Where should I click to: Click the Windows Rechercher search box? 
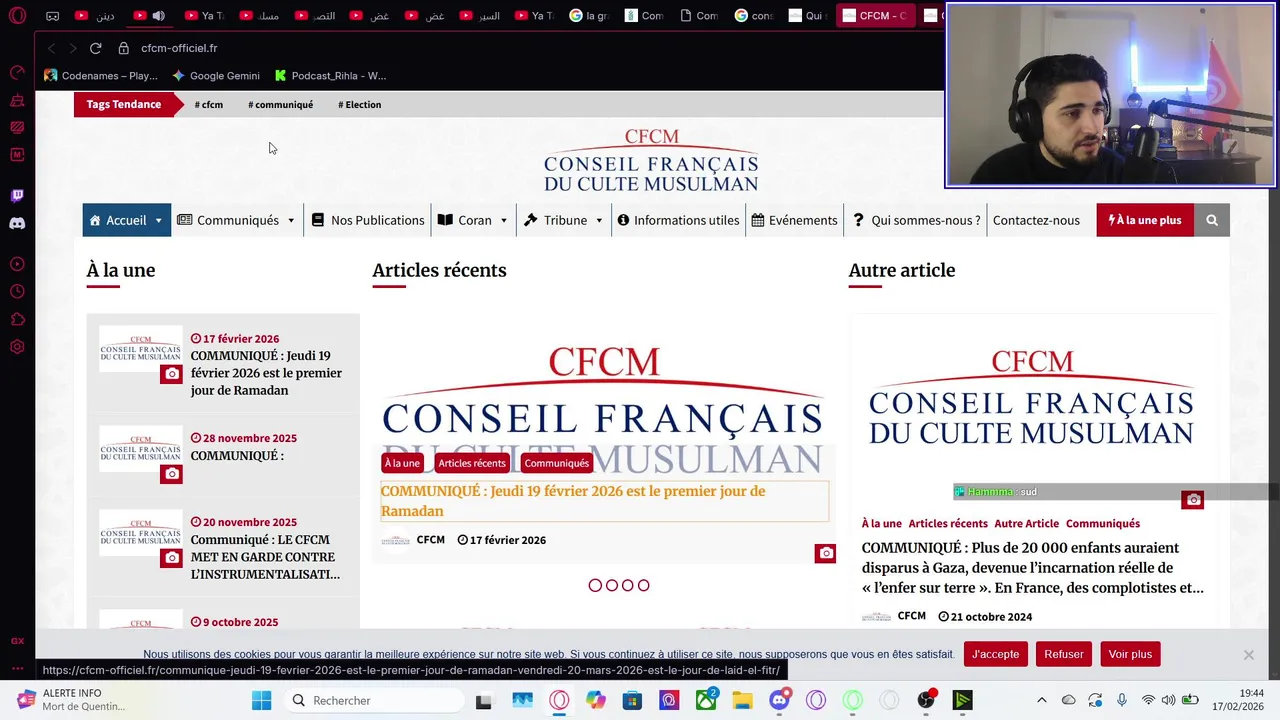tap(373, 700)
